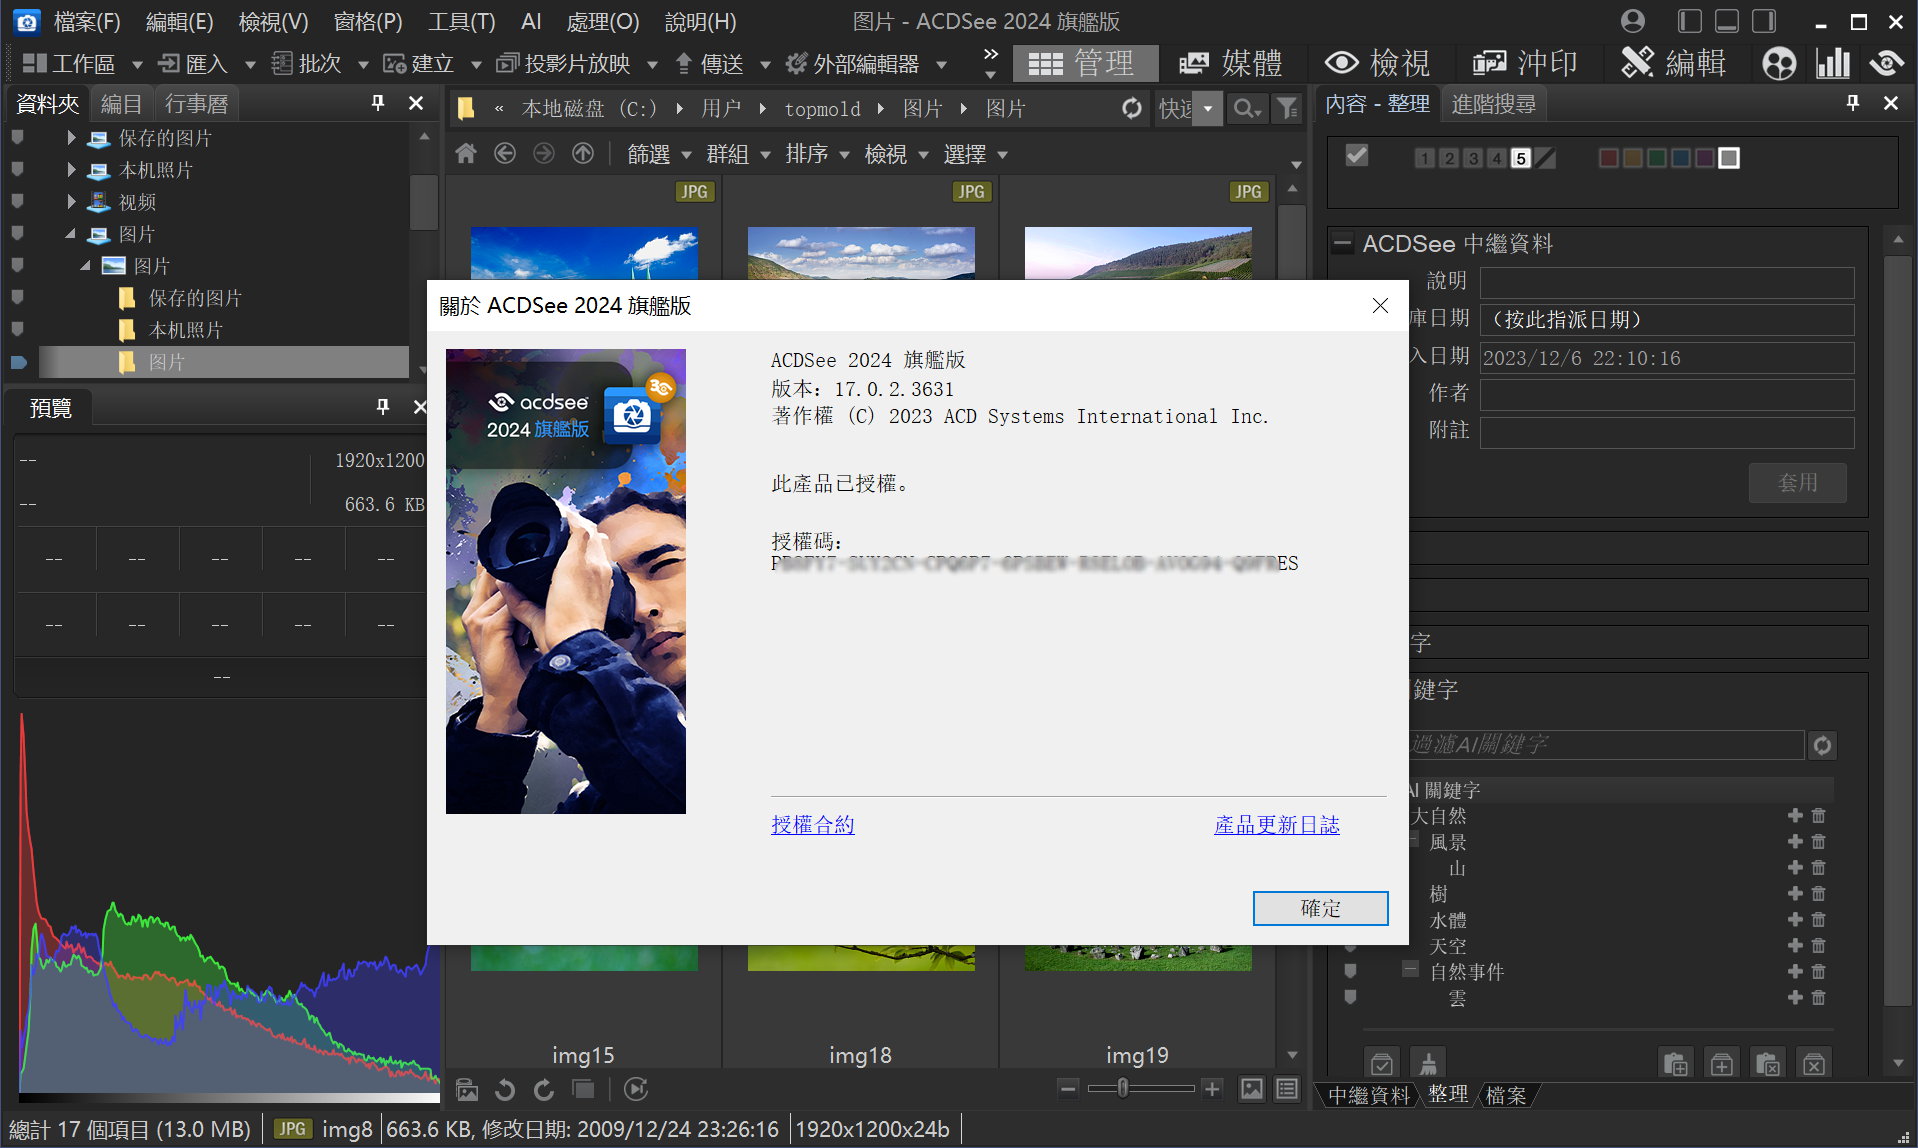Apply the red color label
Image resolution: width=1918 pixels, height=1148 pixels.
pyautogui.click(x=1608, y=158)
